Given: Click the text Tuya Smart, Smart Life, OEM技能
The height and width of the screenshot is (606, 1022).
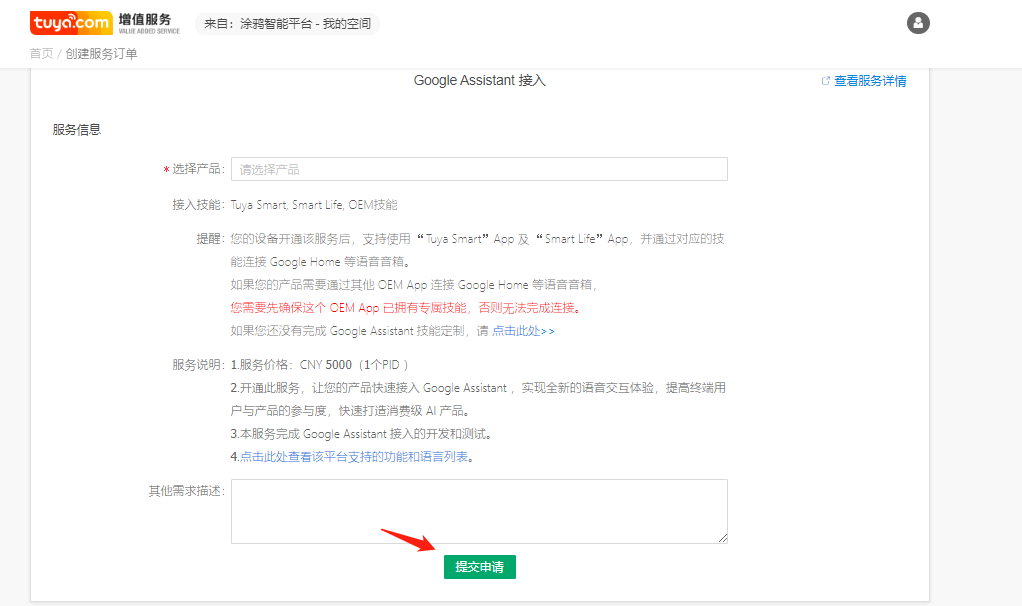Looking at the screenshot, I should [x=314, y=205].
